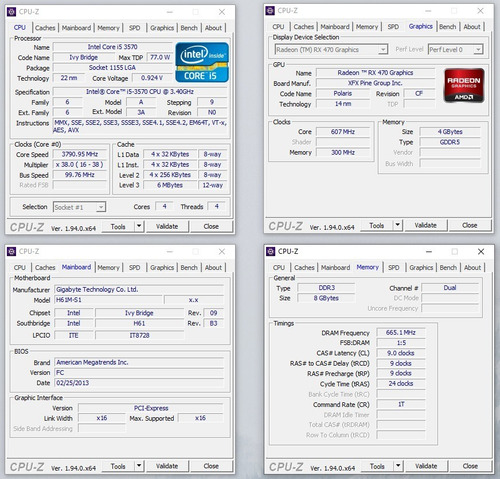The image size is (500, 479).
Task: Expand Tools arrow in CPU tab window
Action: 139,226
